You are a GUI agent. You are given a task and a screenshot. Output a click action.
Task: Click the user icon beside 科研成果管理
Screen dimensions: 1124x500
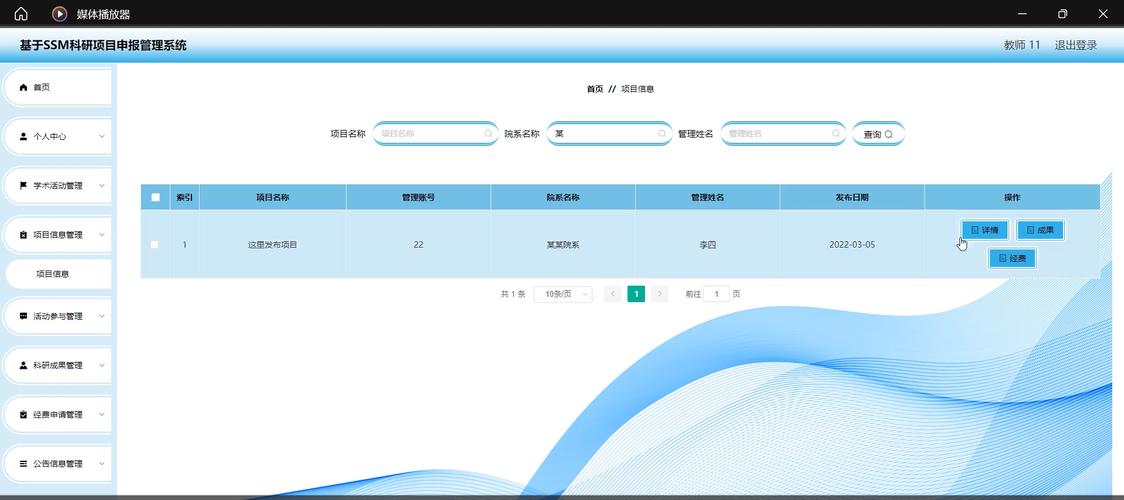coord(23,365)
